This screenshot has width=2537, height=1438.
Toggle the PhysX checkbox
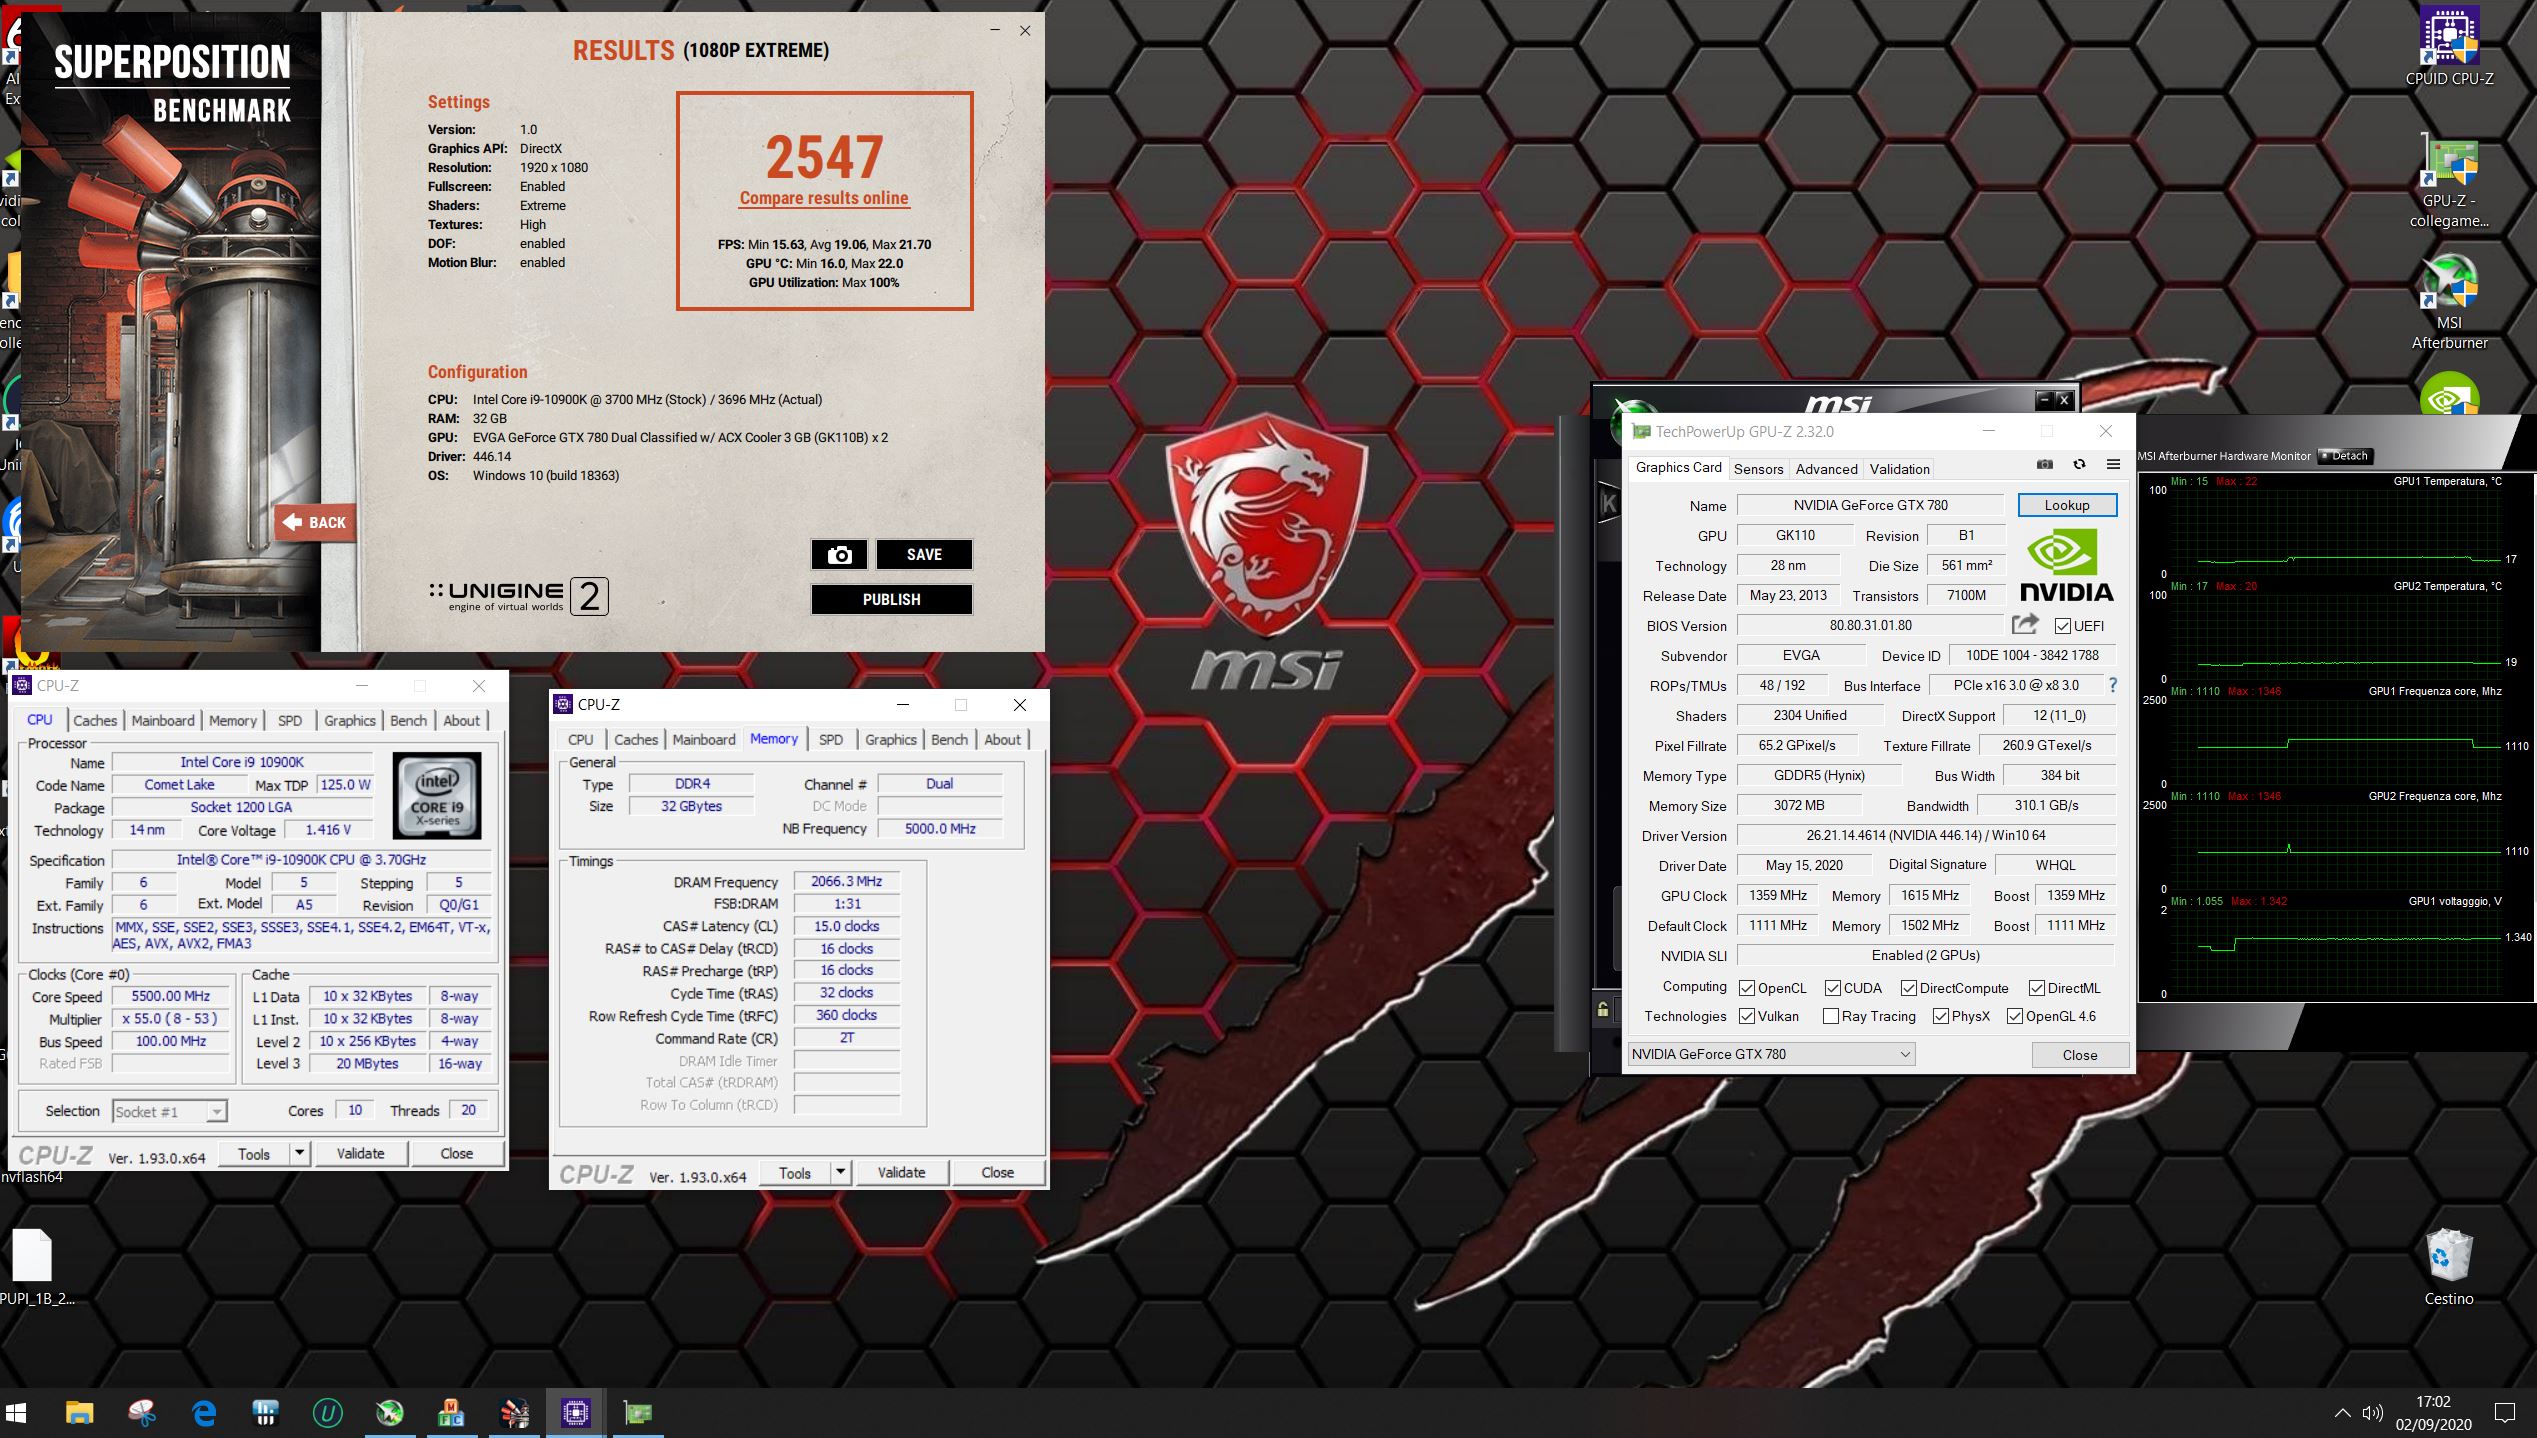(1940, 1016)
